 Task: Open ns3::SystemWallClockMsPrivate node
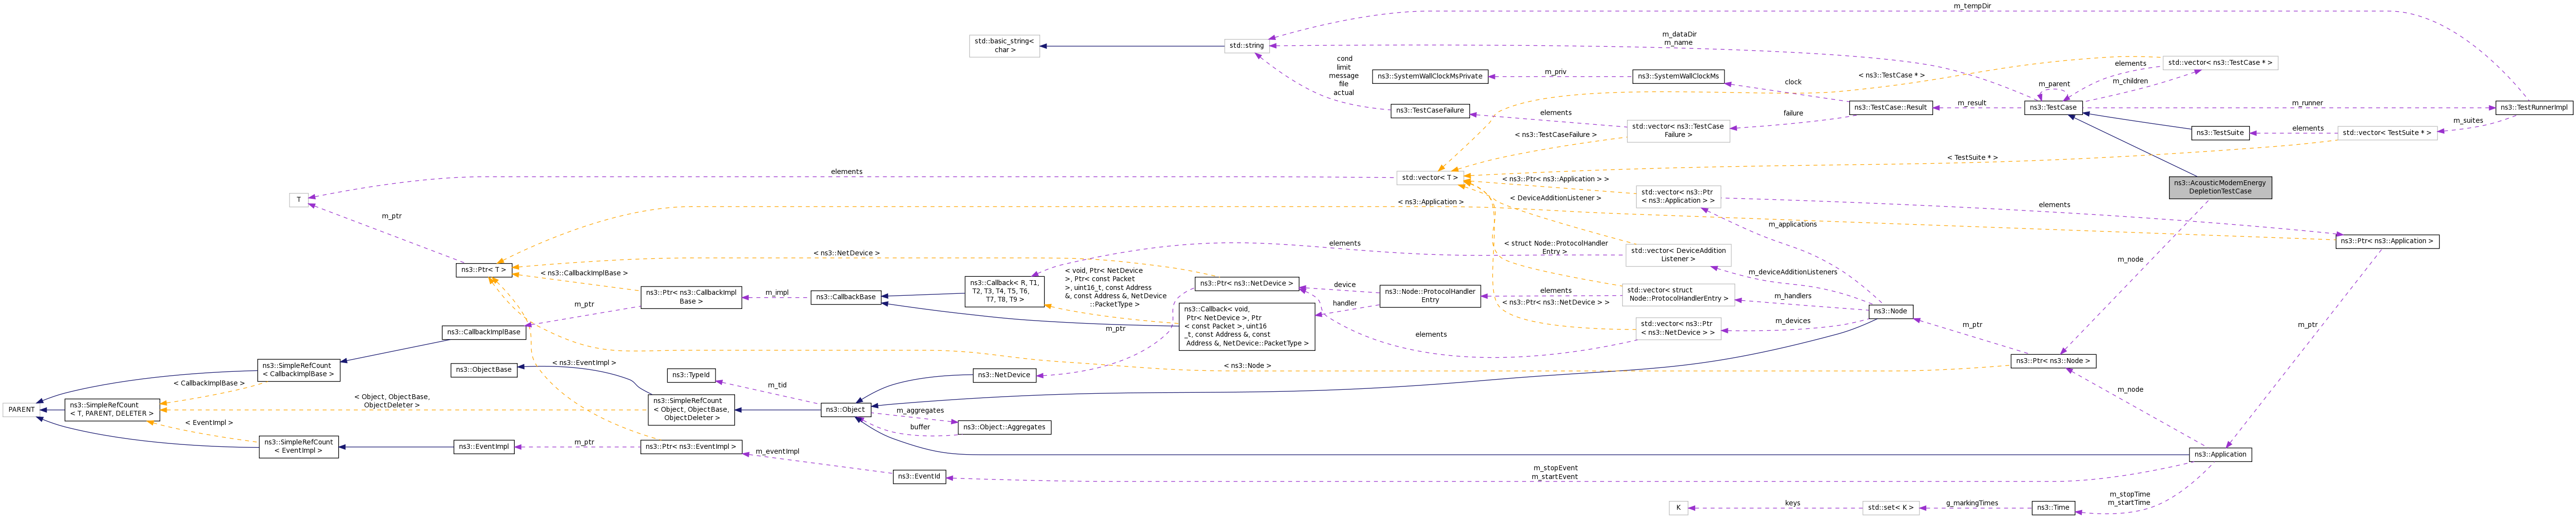1430,77
